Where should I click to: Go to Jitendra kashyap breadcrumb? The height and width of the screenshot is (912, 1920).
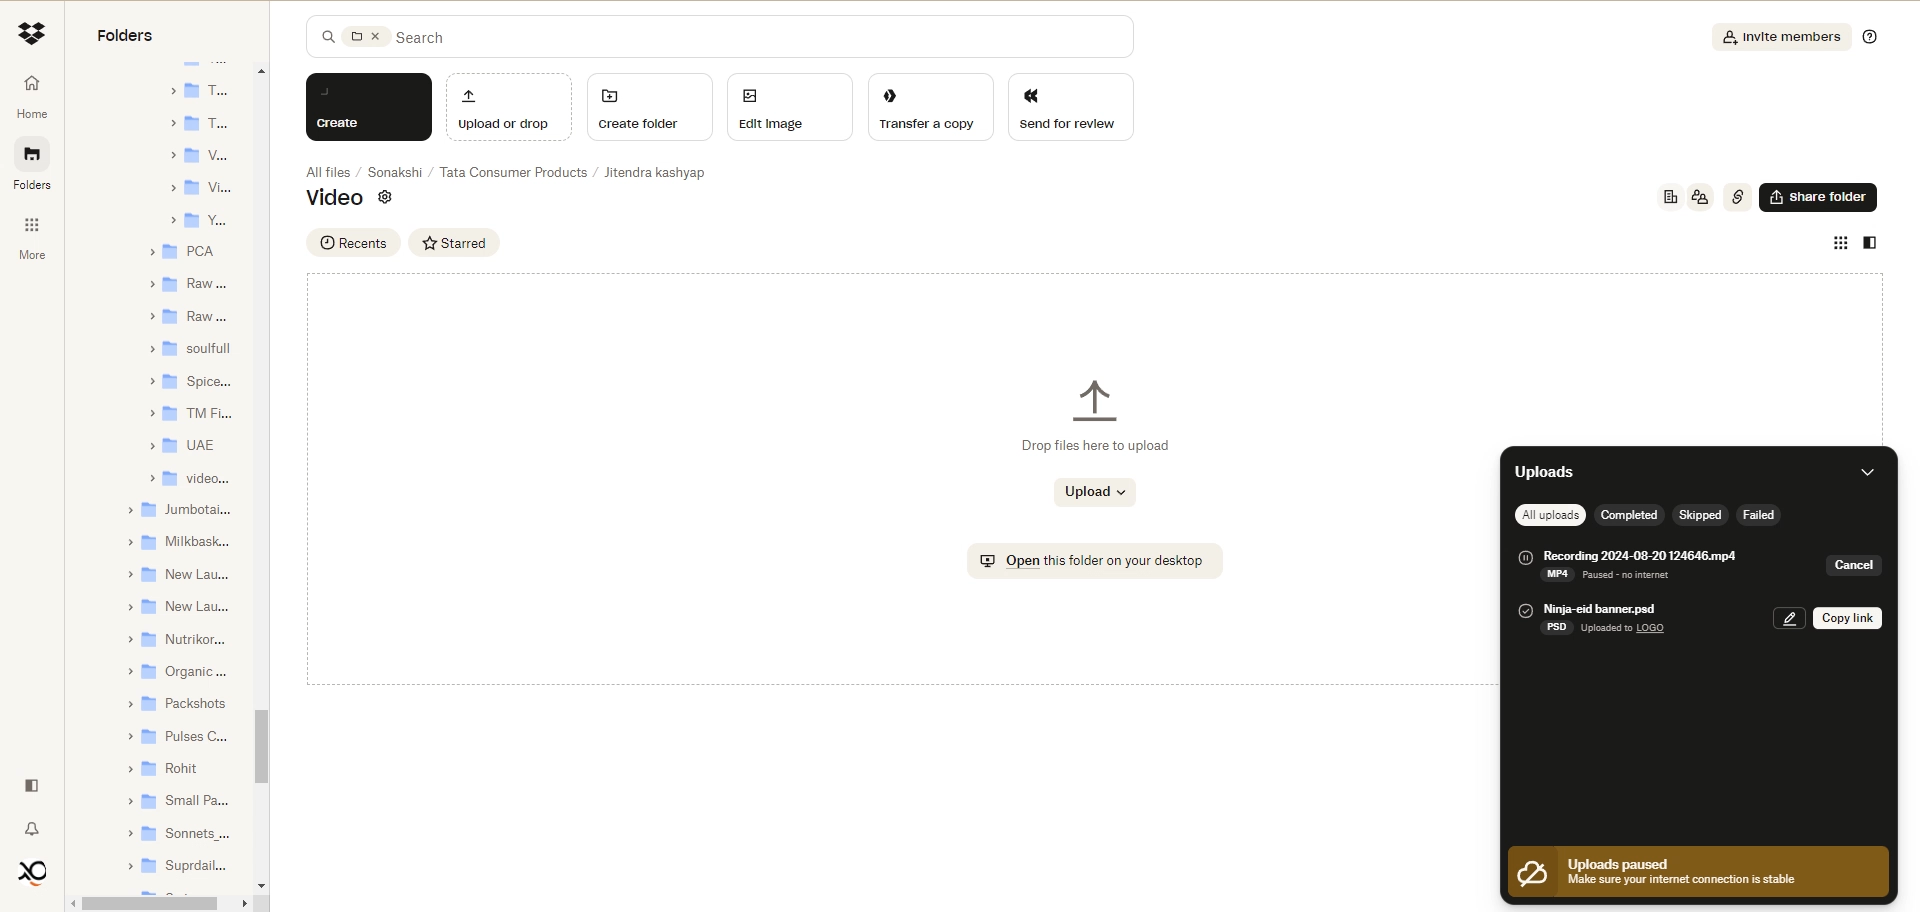(654, 172)
